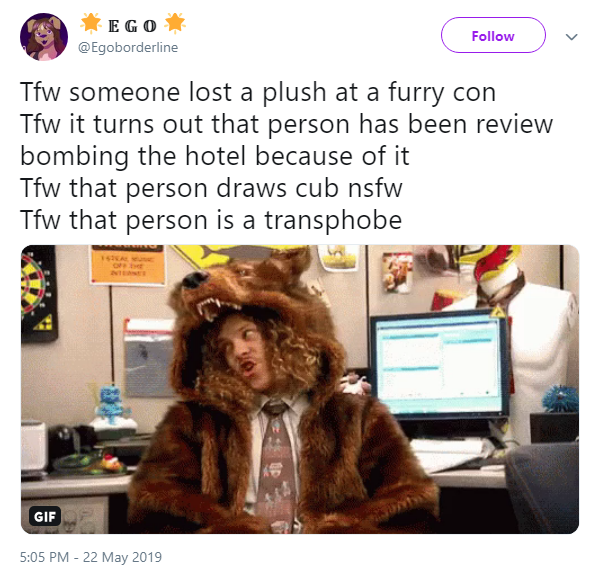Open the @Egoborderline handle link

coord(128,48)
